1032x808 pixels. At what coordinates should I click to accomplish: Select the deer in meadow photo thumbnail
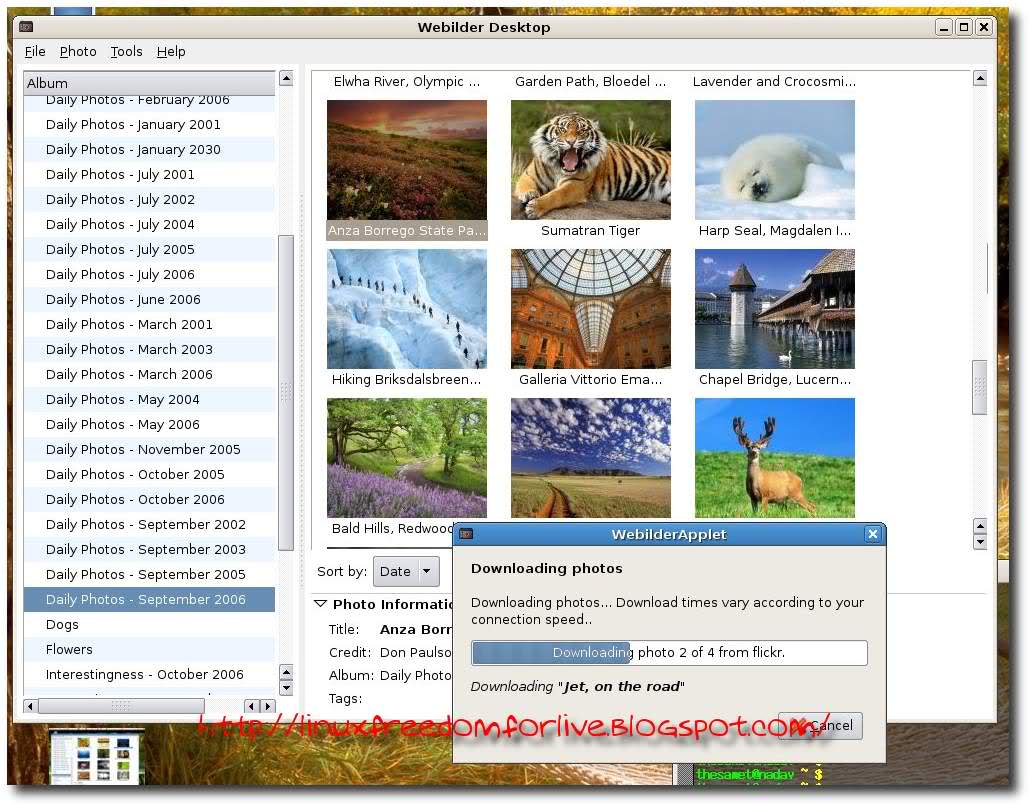tap(774, 457)
